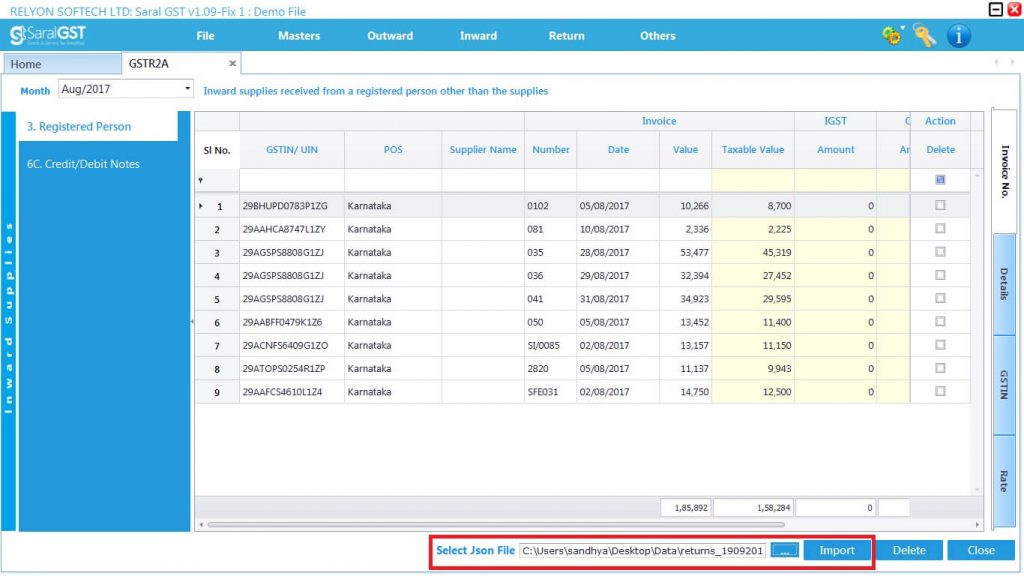
Task: Select GSTIN 29AAFCS4610L1Z4 cell
Action: 292,392
